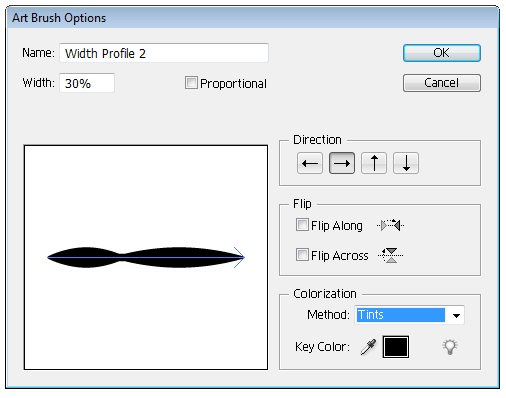
Task: Click the Colorization group label
Action: (325, 294)
